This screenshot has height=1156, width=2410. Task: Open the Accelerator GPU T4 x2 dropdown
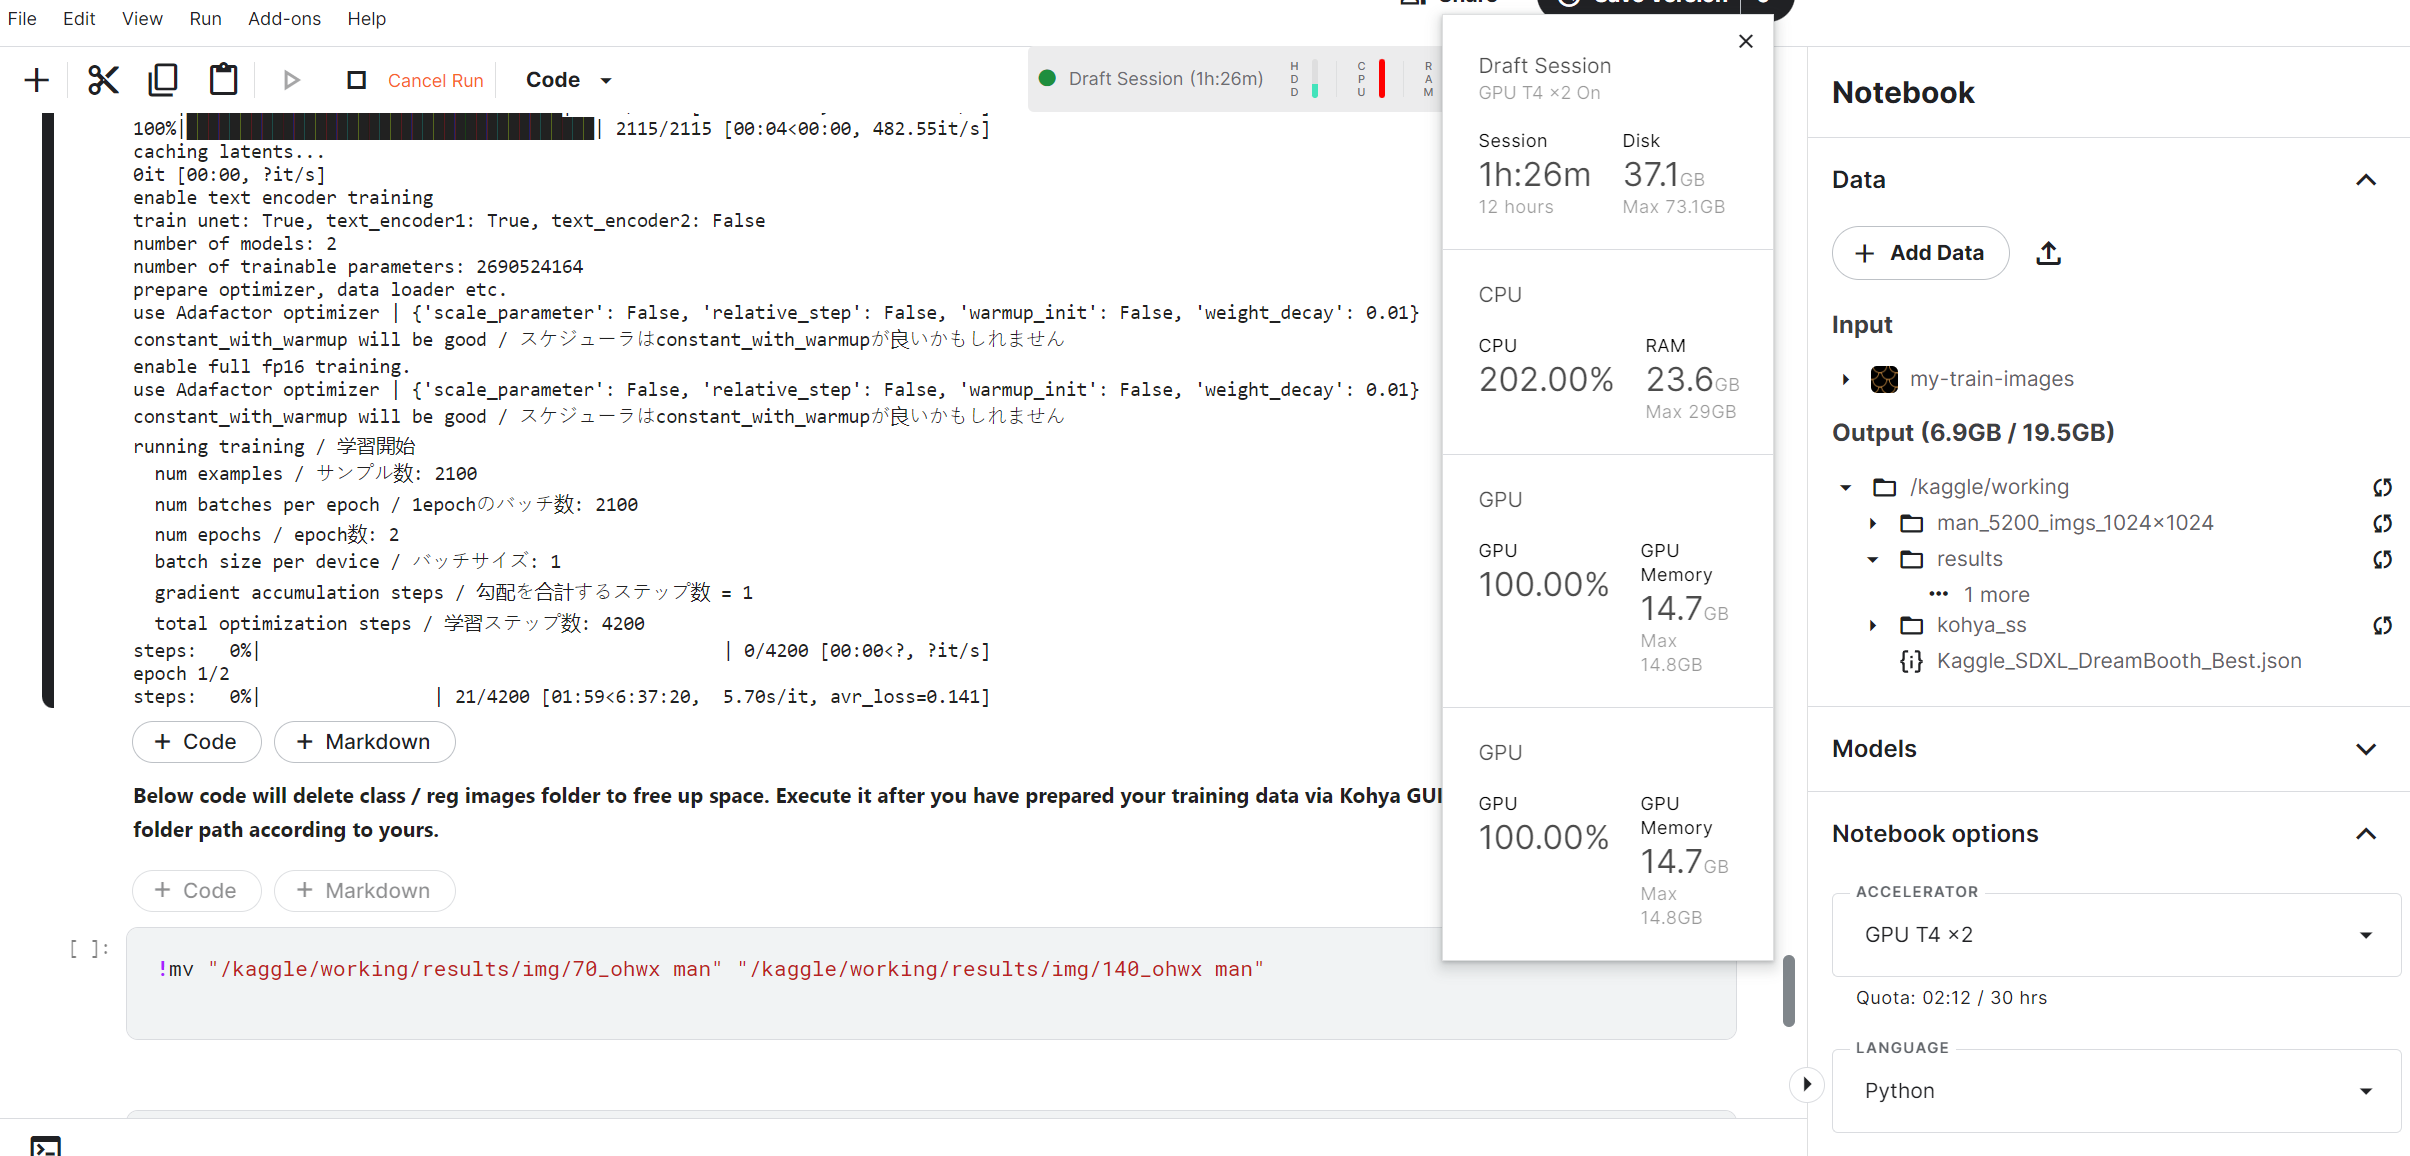pyautogui.click(x=2115, y=935)
